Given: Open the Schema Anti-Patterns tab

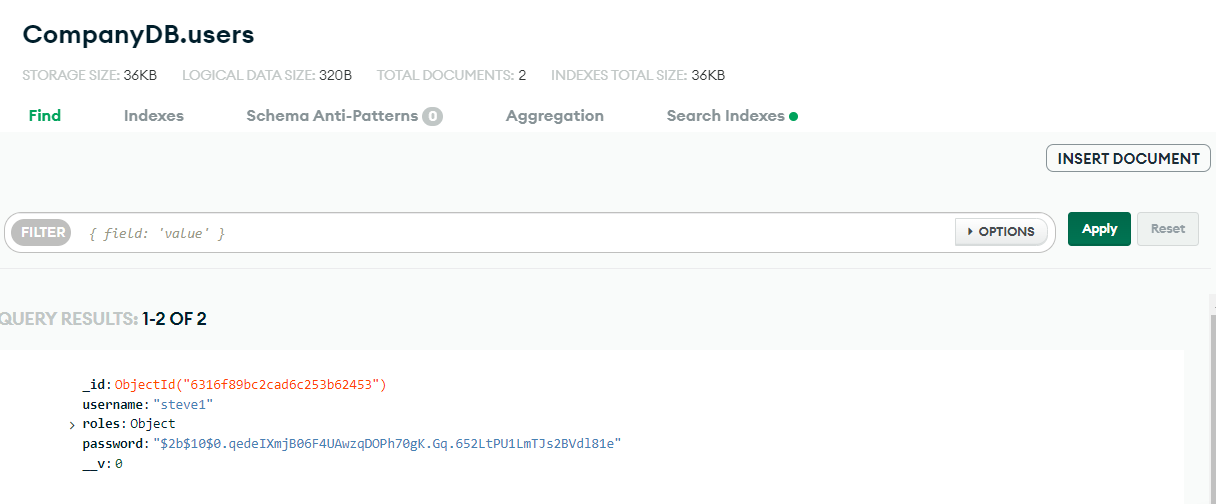Looking at the screenshot, I should 344,116.
